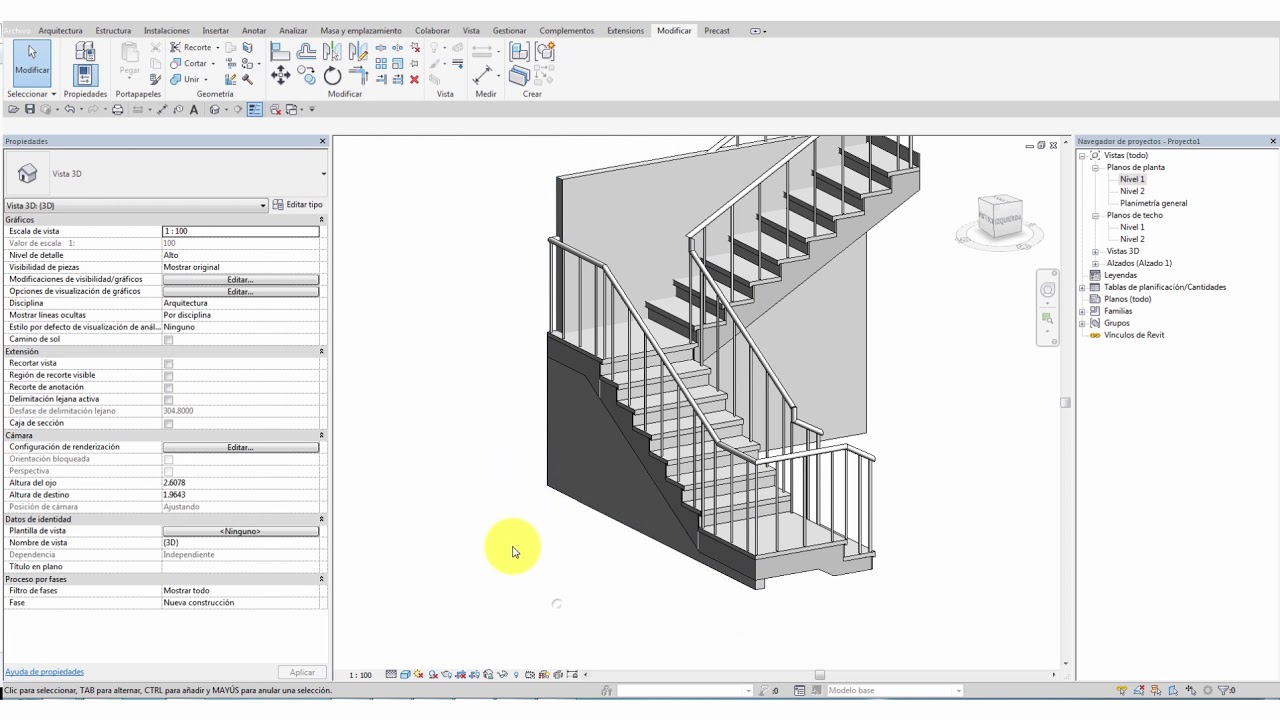Toggle Región de recorte visible checkbox
1280x720 pixels.
168,376
